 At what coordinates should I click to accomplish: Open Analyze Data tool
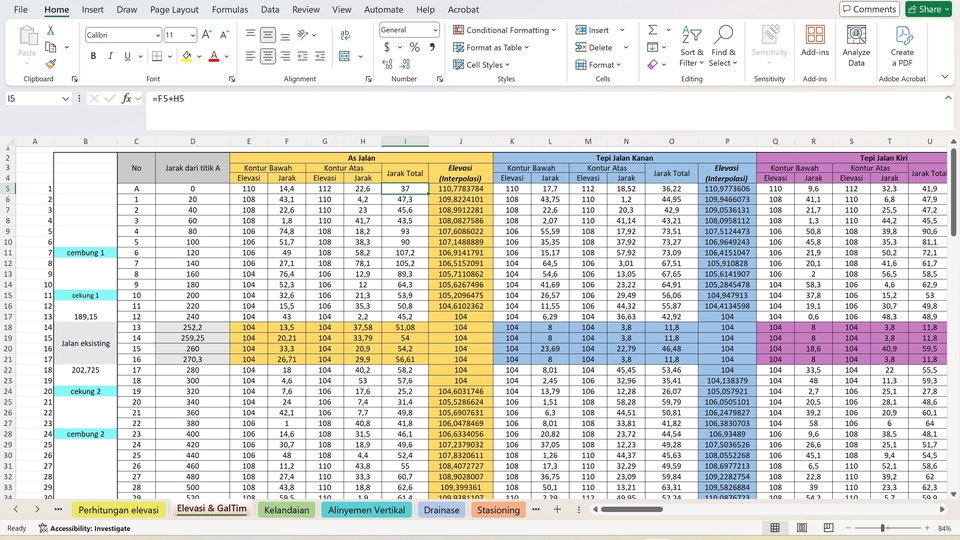856,45
